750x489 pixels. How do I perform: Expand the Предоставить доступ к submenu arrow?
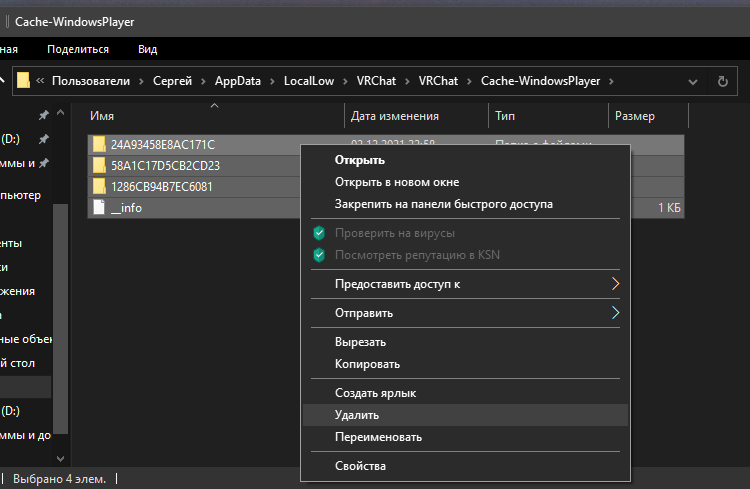pyautogui.click(x=616, y=284)
